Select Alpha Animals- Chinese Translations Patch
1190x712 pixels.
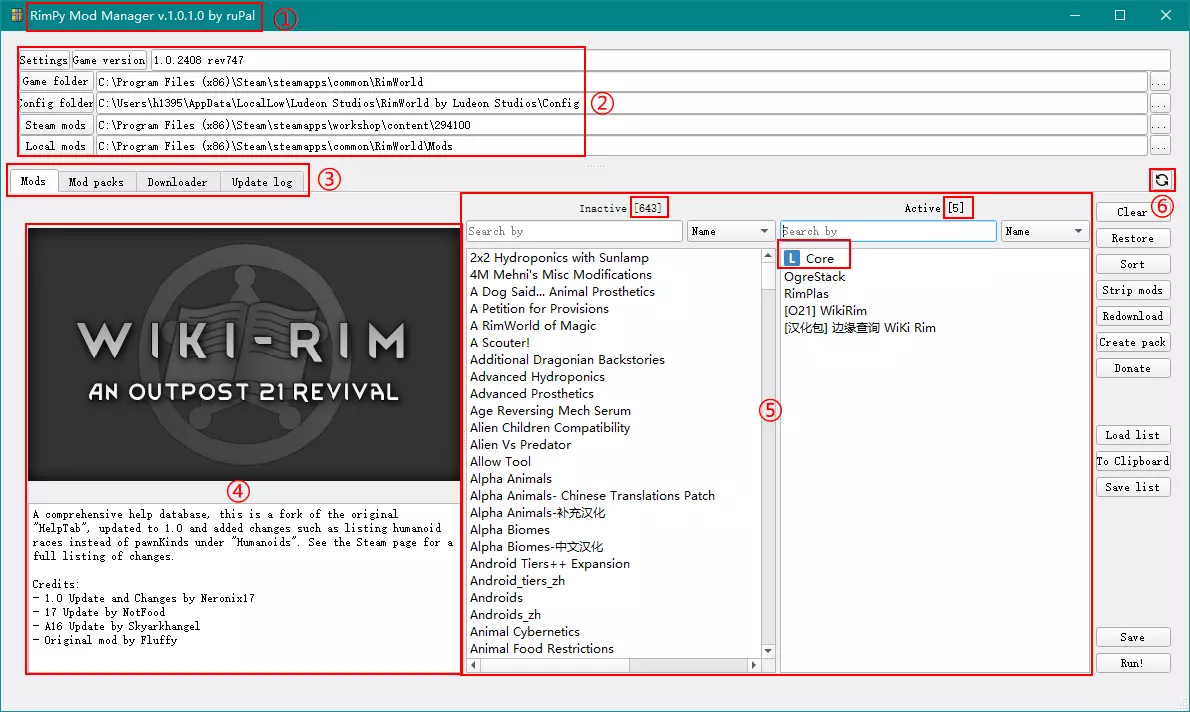click(592, 496)
